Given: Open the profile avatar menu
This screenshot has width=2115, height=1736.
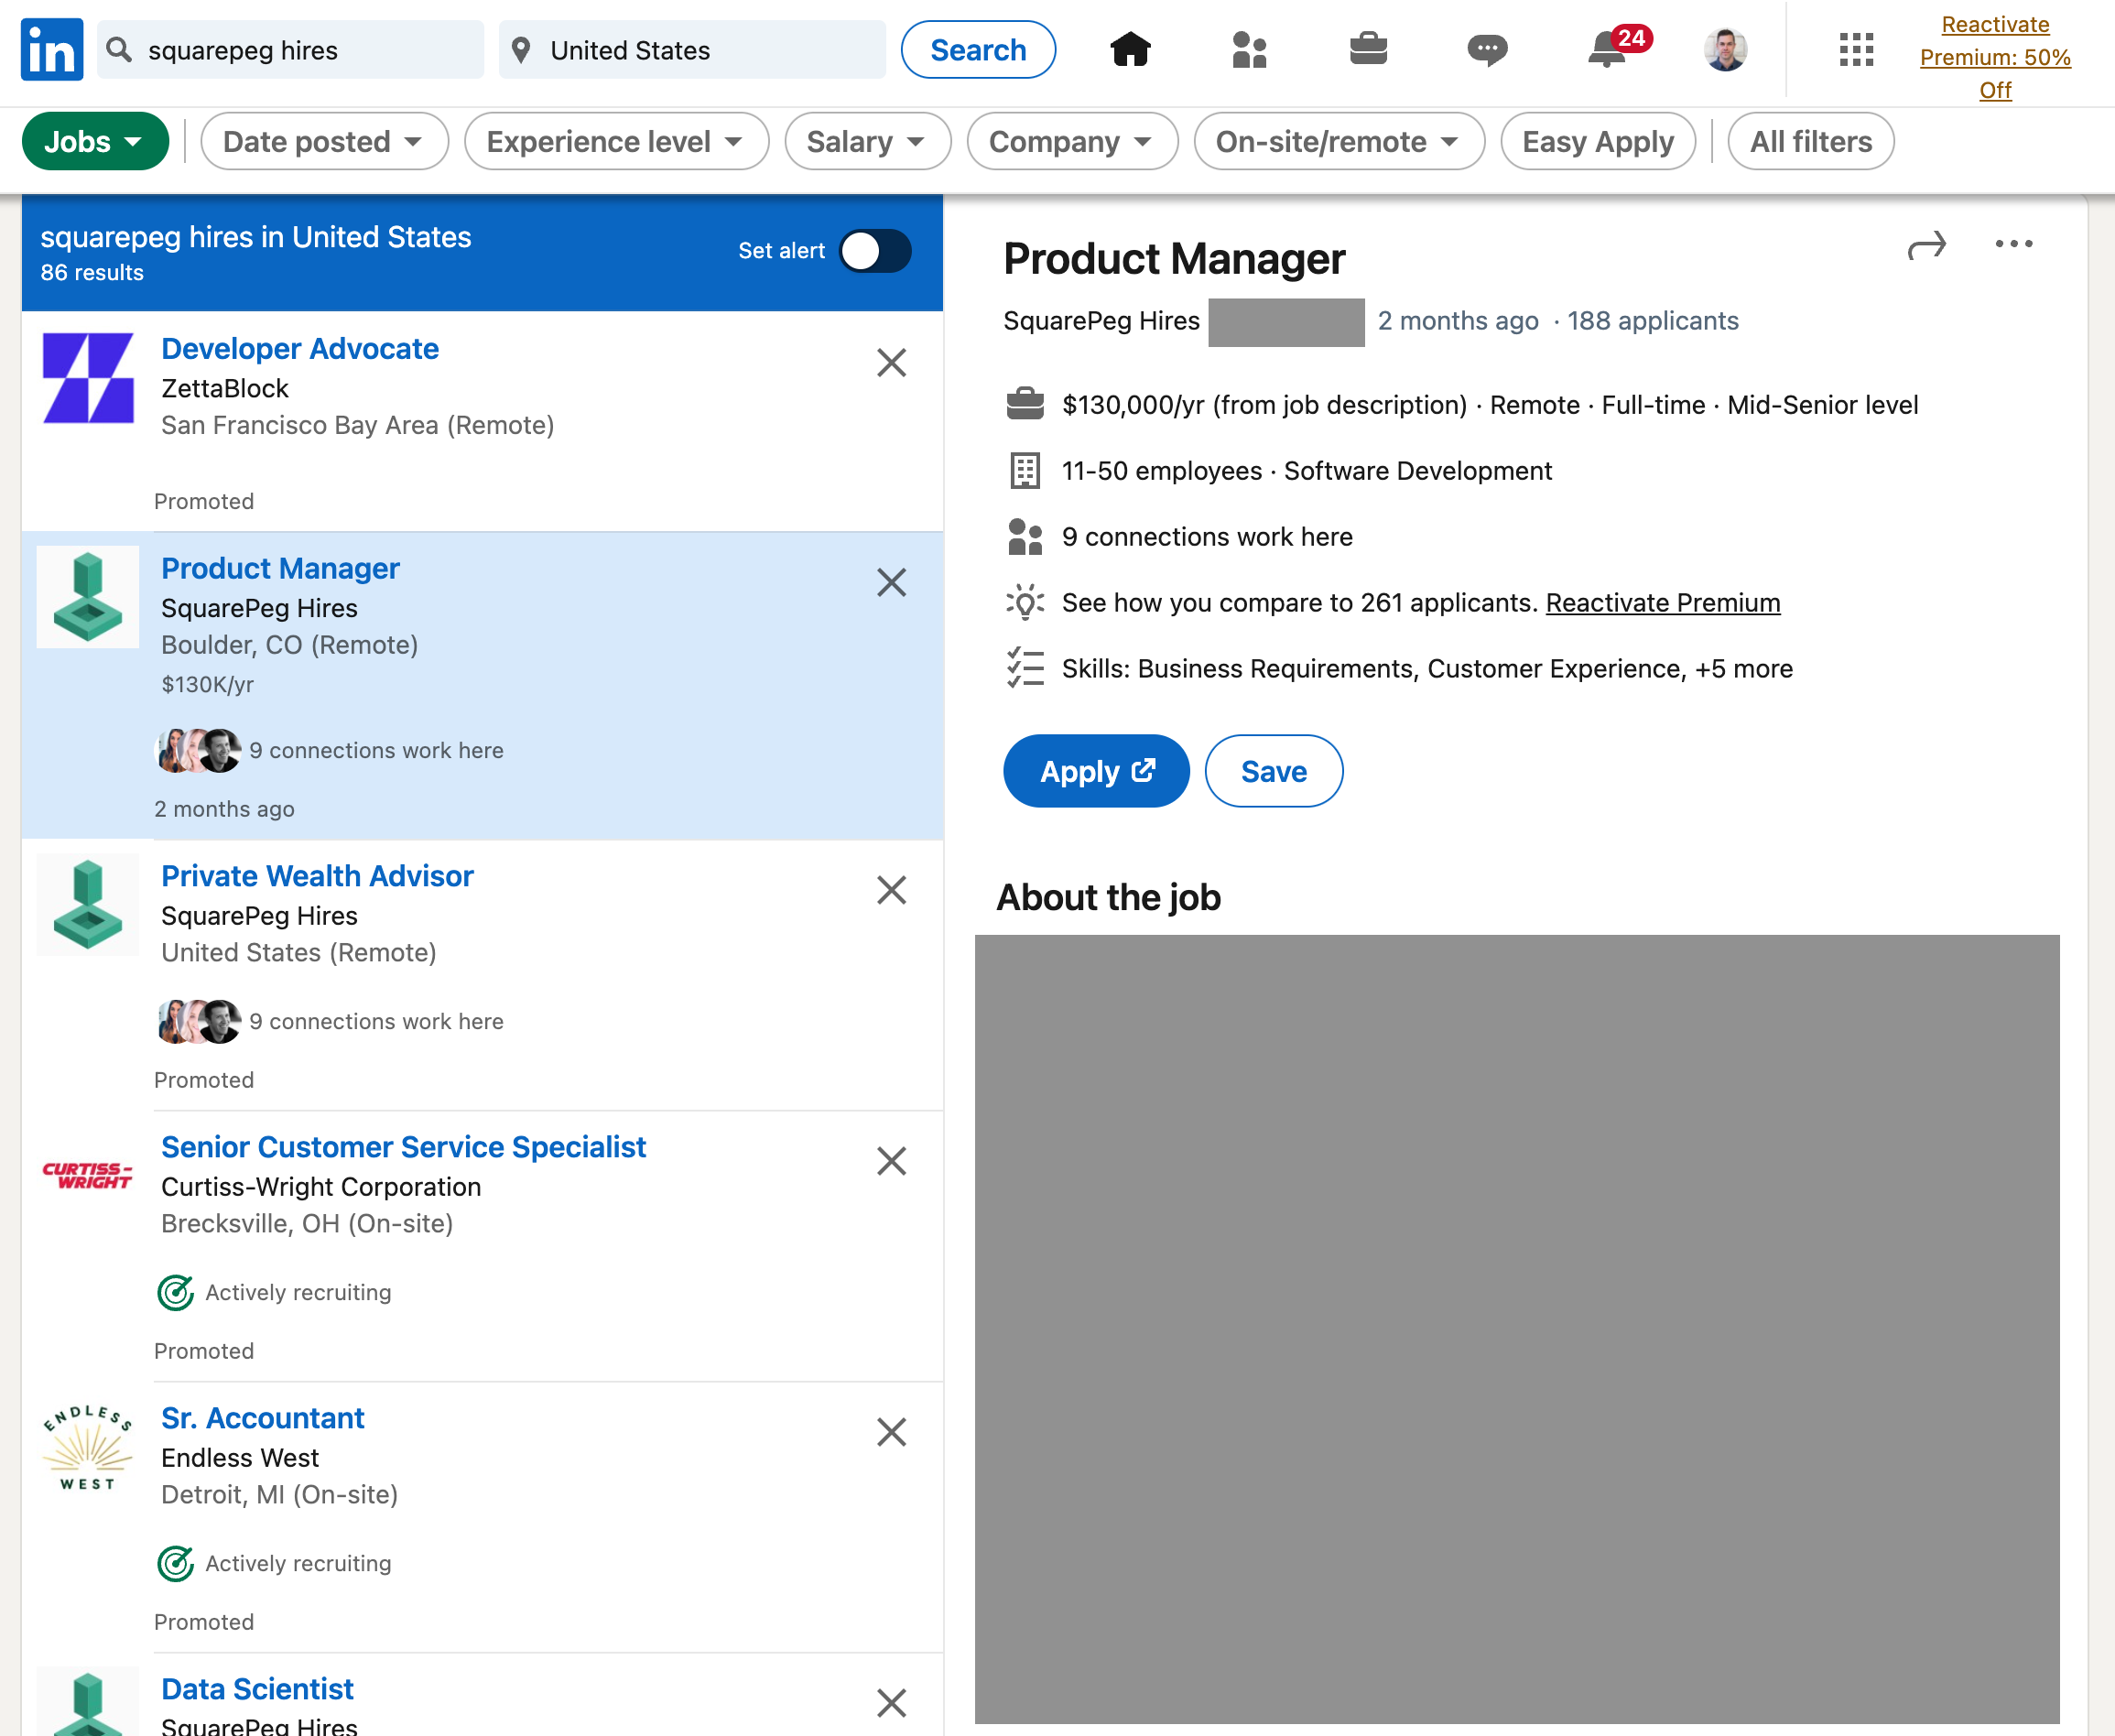Looking at the screenshot, I should (1725, 49).
